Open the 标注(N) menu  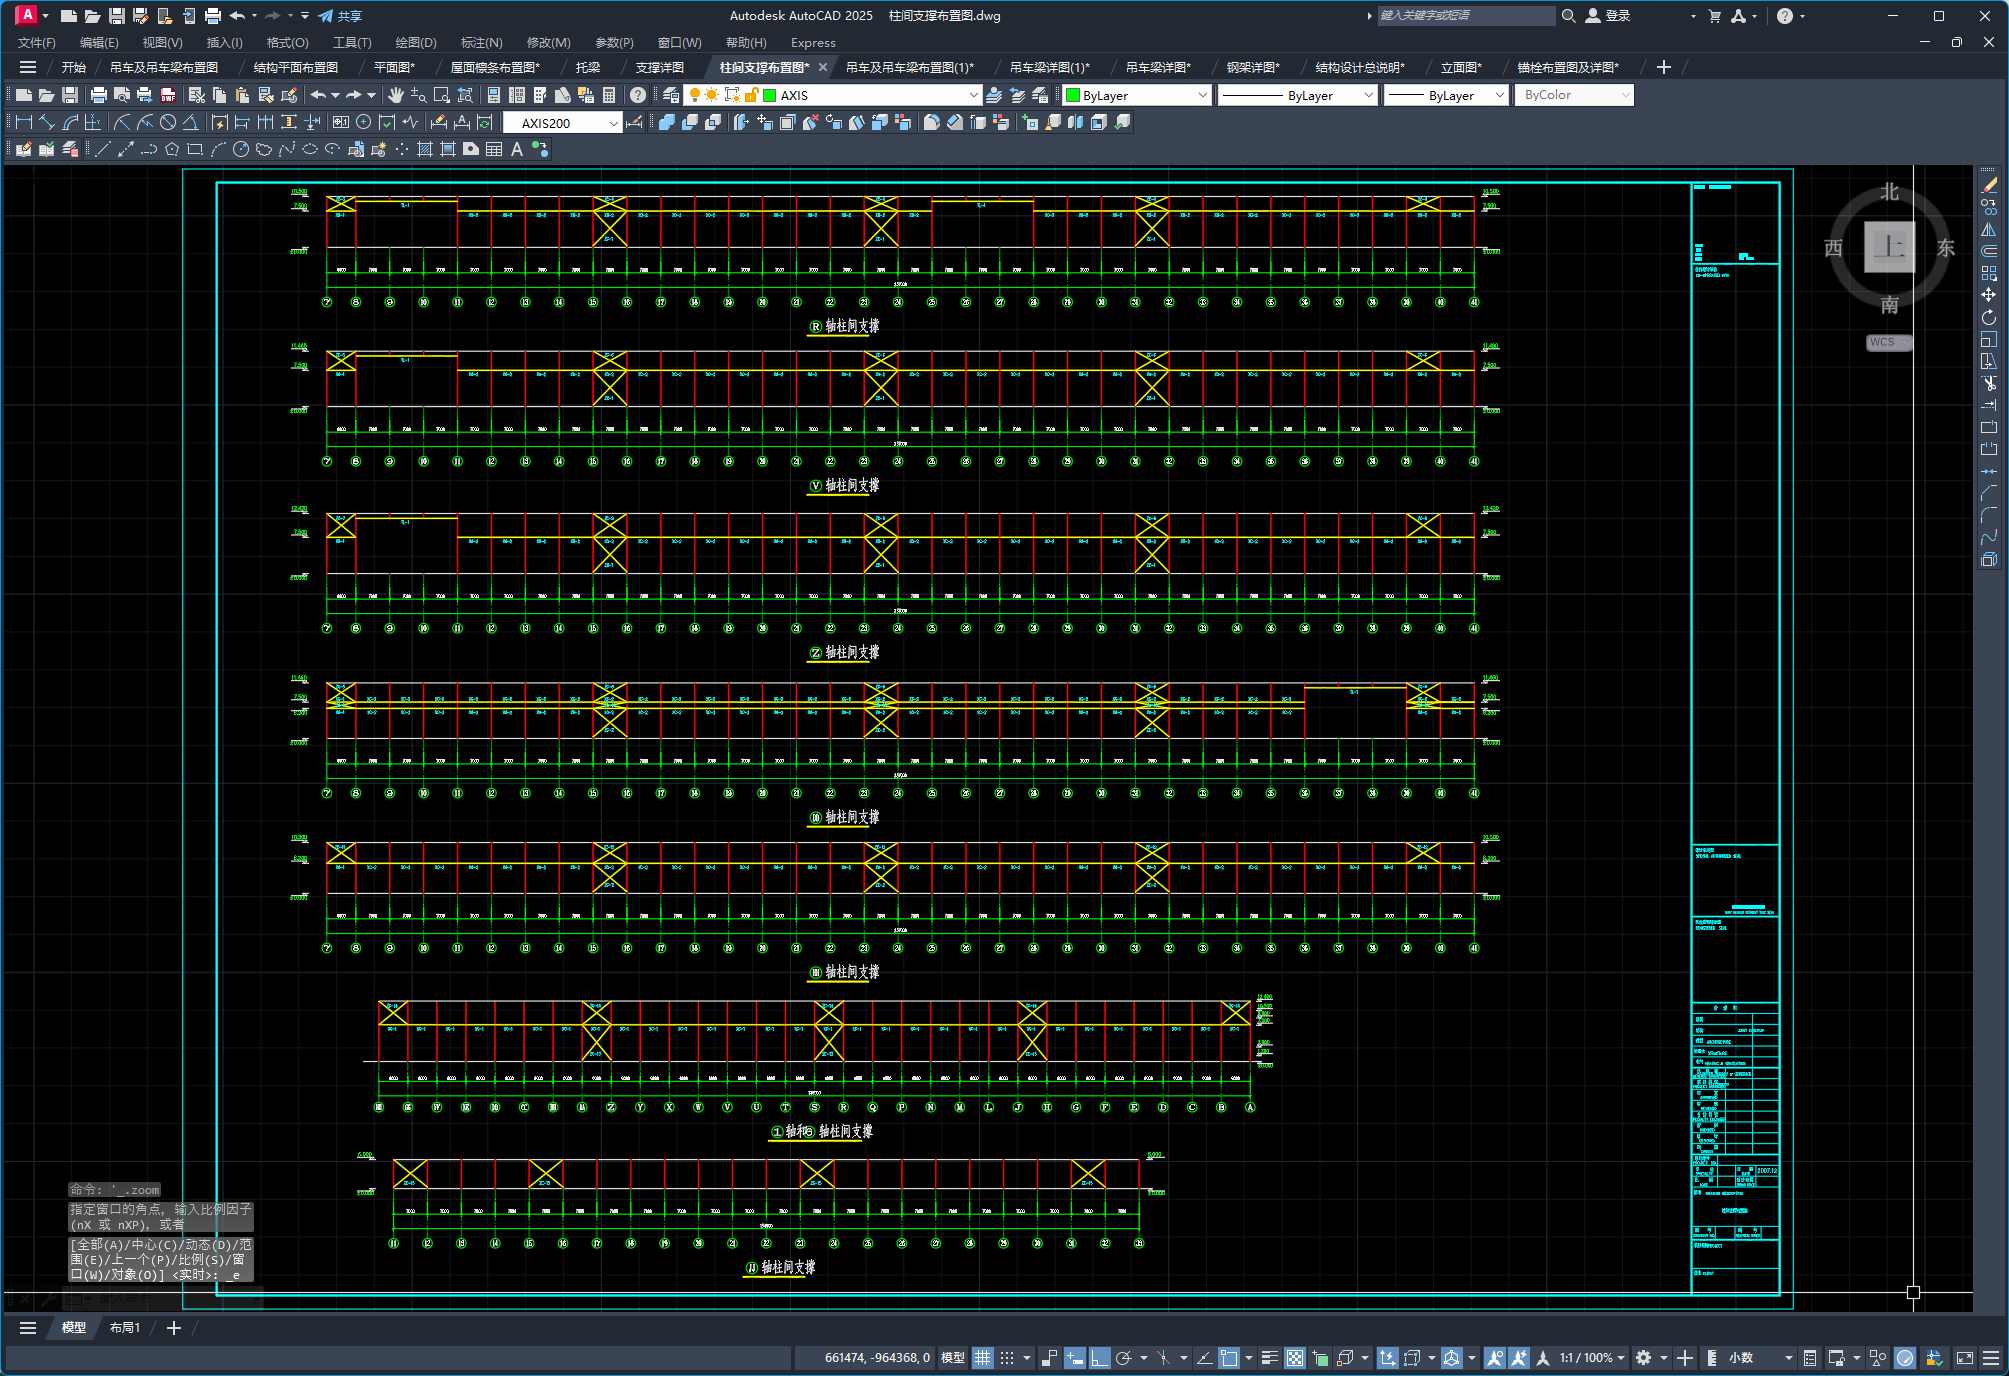[481, 42]
